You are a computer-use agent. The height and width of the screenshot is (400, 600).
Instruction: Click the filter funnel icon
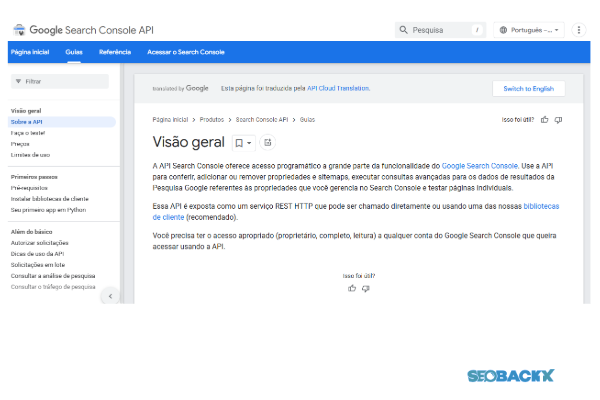(18, 81)
